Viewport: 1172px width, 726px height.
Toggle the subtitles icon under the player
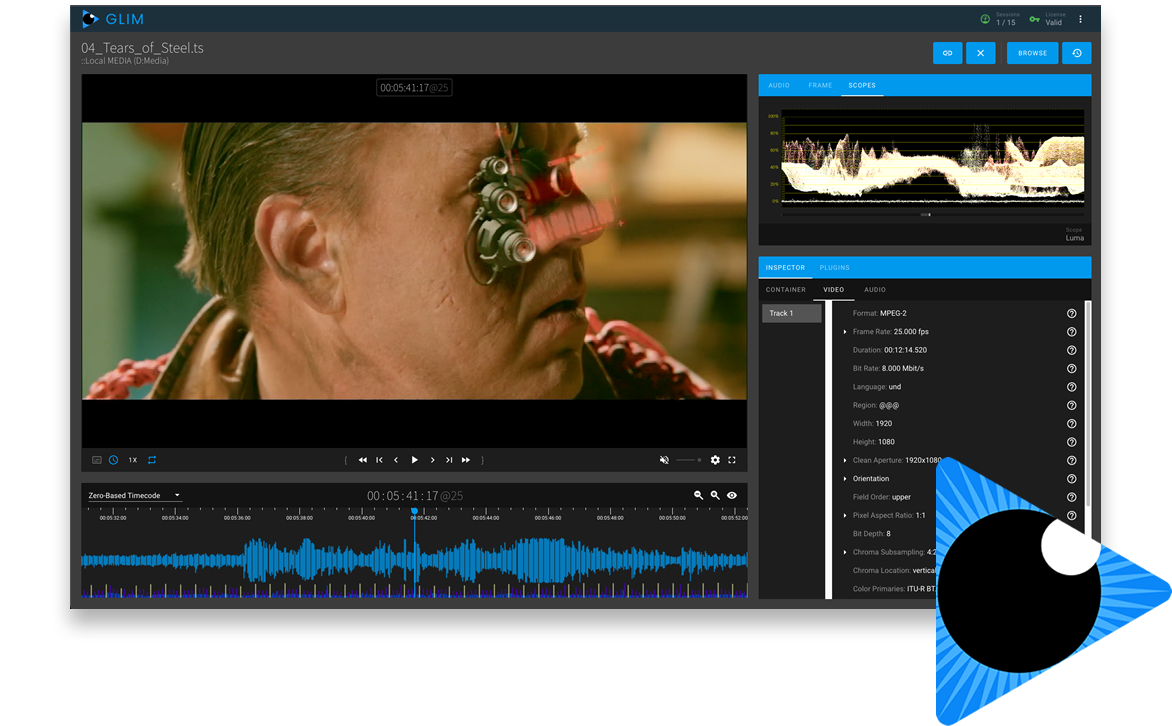96,460
